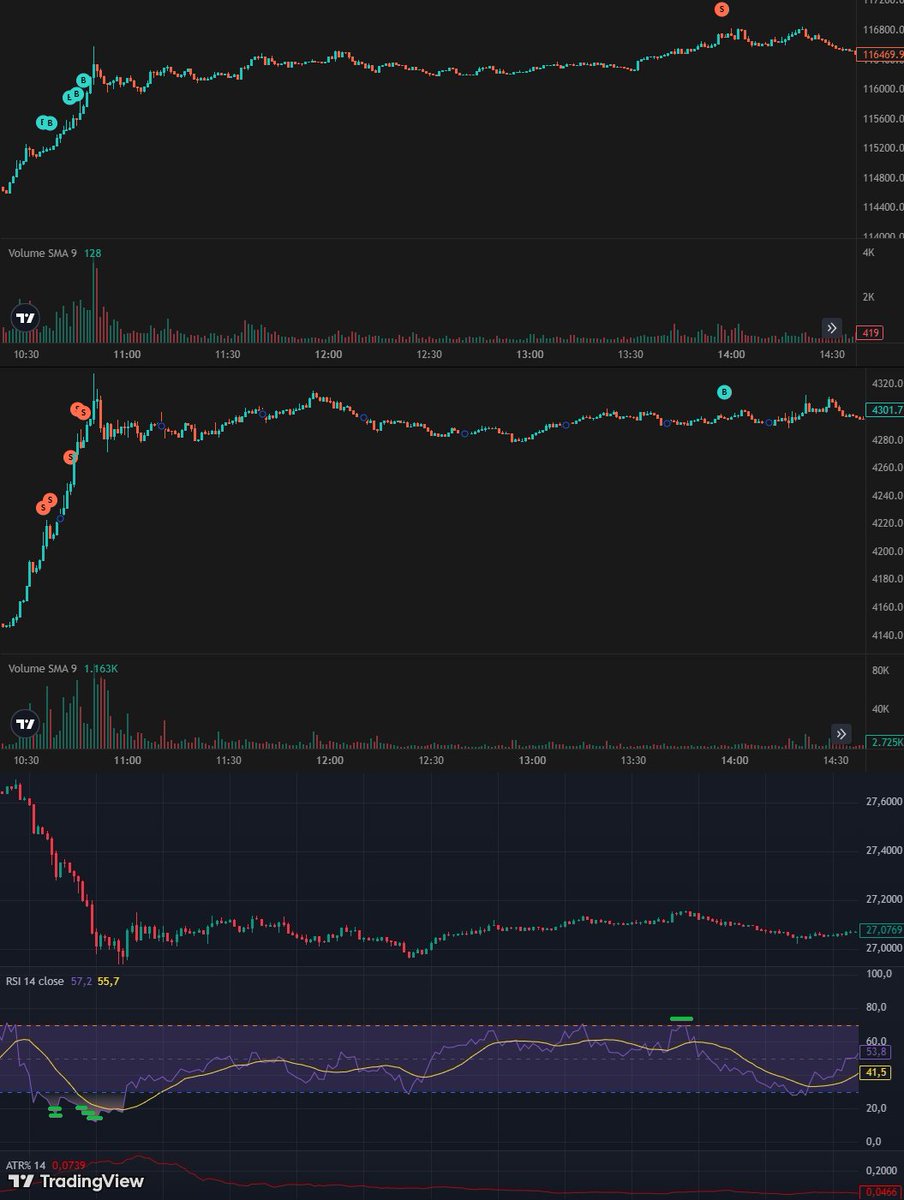Viewport: 904px width, 1200px height.
Task: Click the 114400.0 price axis label
Action: tap(885, 208)
